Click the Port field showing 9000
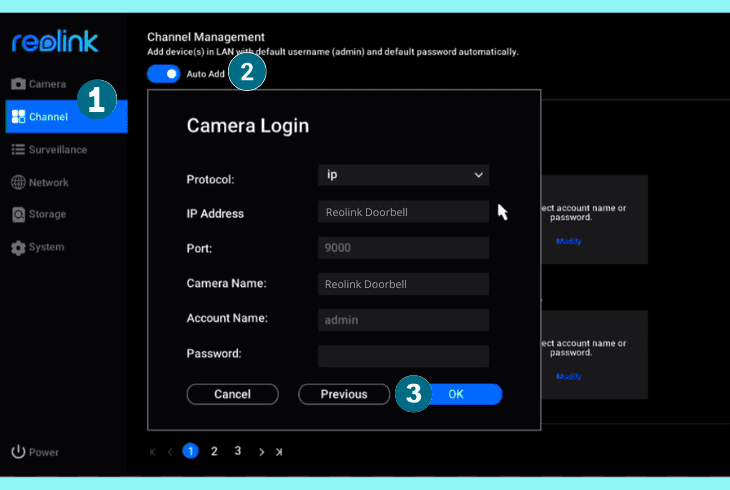The height and width of the screenshot is (490, 730). 403,248
